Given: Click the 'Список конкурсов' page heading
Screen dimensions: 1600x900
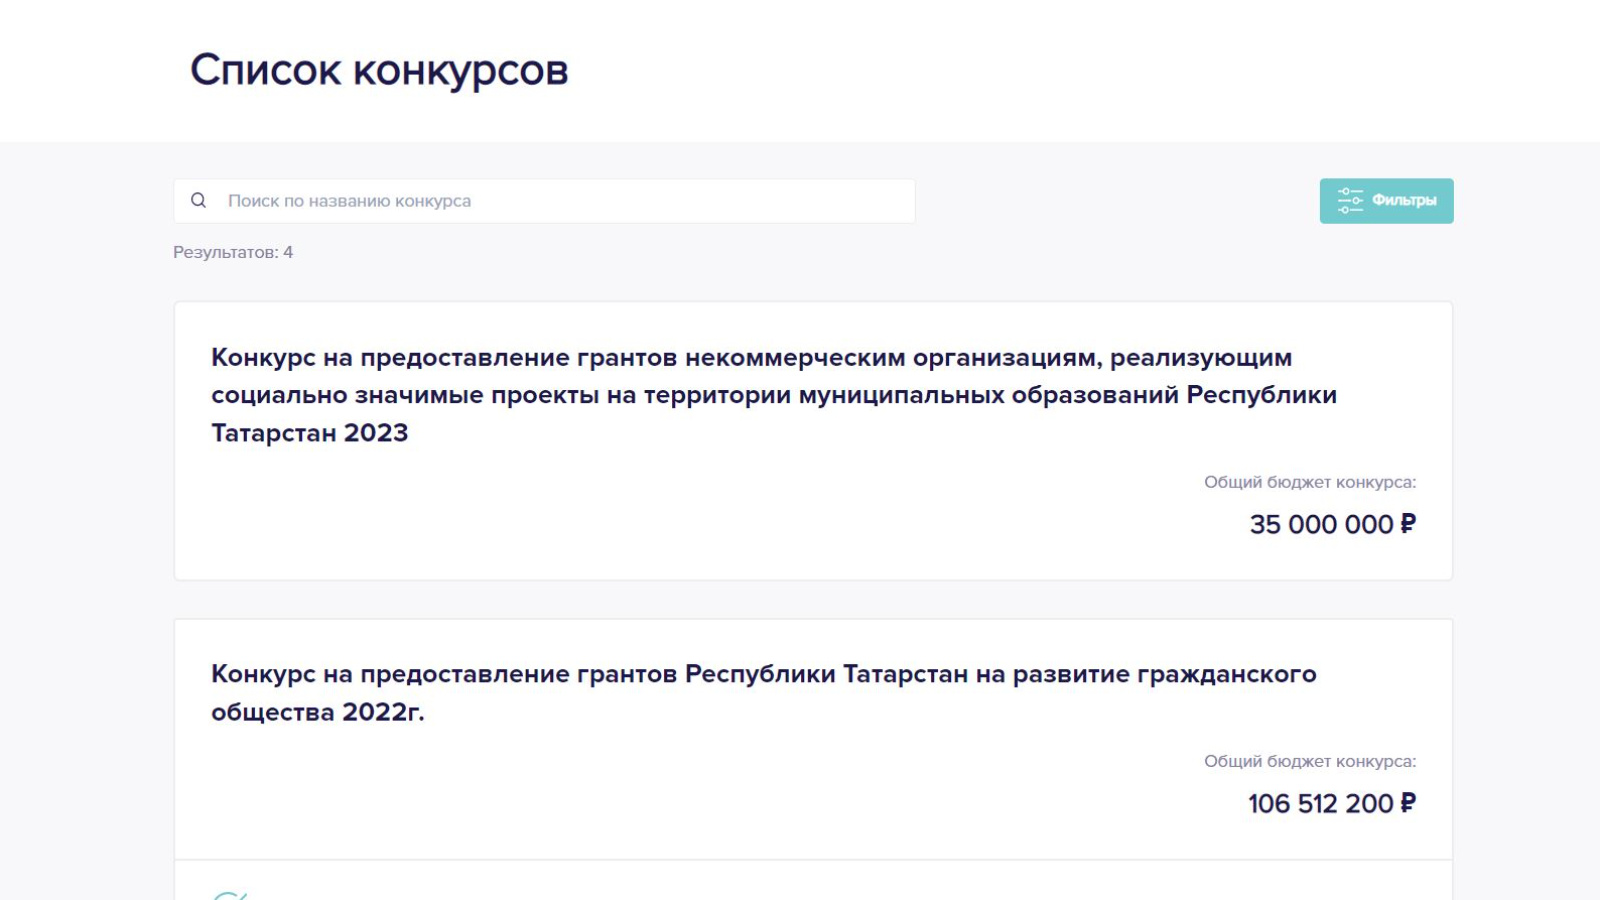Looking at the screenshot, I should (379, 71).
